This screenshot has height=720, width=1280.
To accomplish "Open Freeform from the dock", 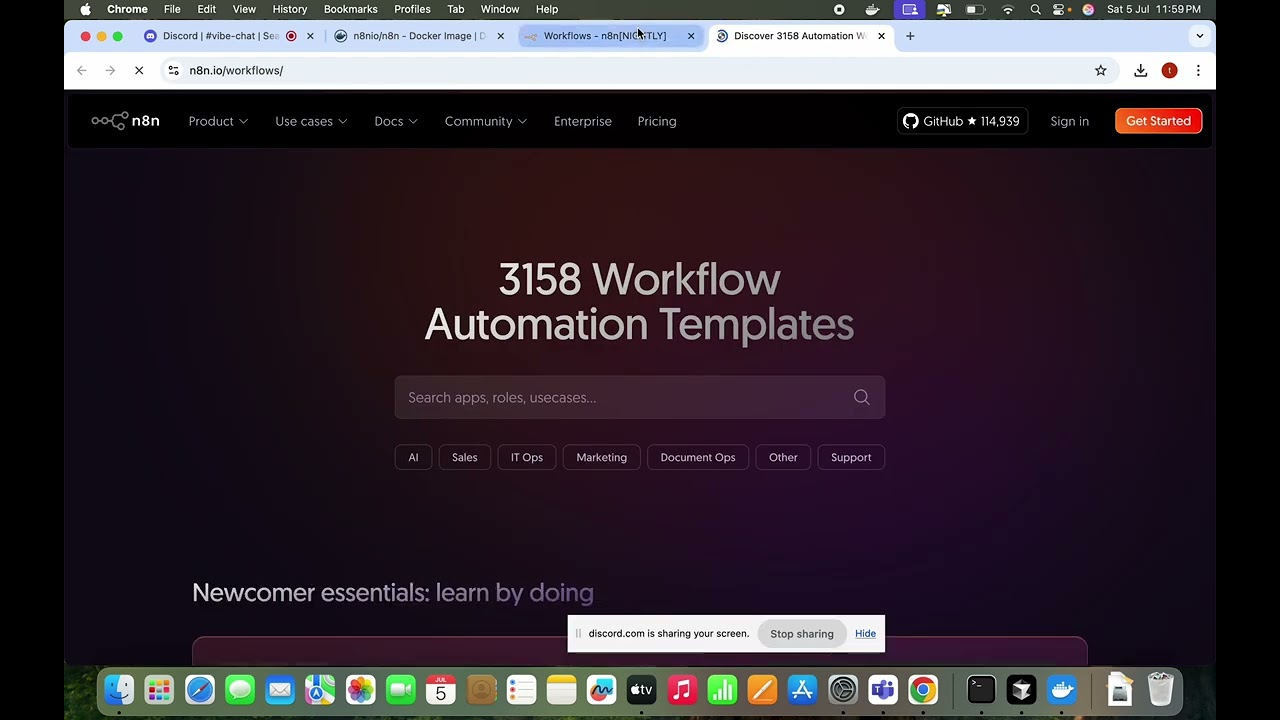I will (601, 690).
